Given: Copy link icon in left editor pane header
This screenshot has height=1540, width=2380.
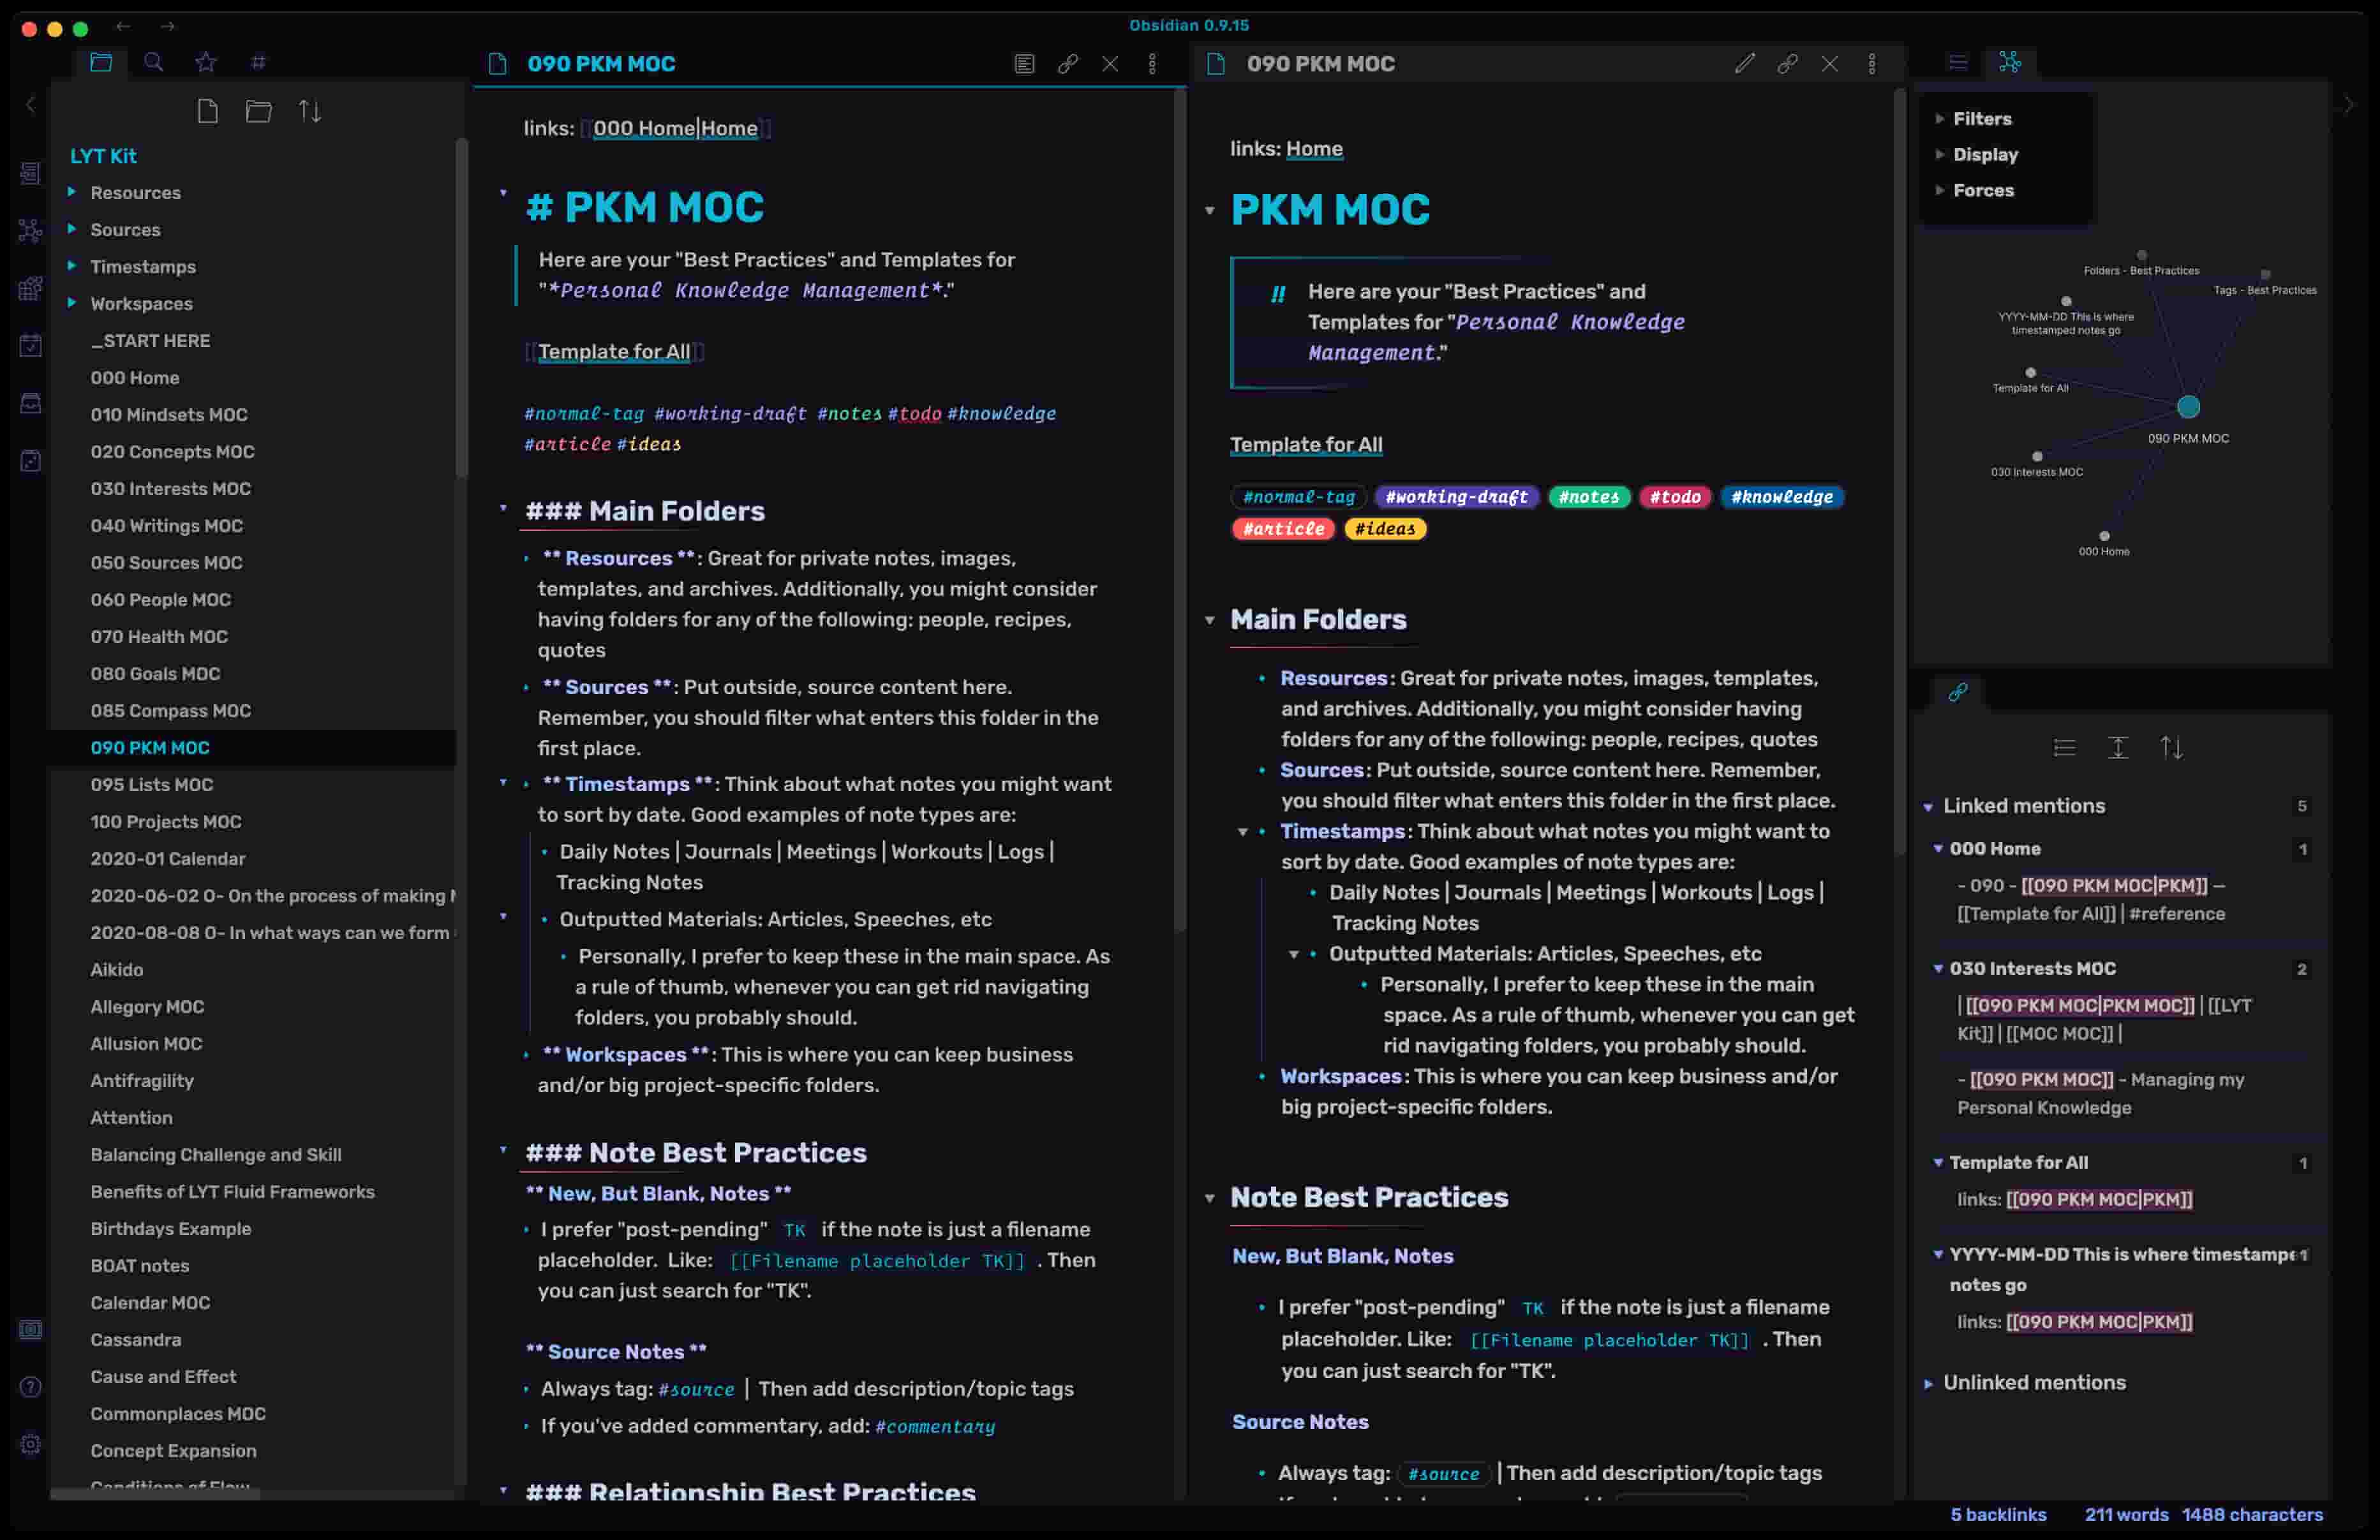Looking at the screenshot, I should [x=1067, y=64].
